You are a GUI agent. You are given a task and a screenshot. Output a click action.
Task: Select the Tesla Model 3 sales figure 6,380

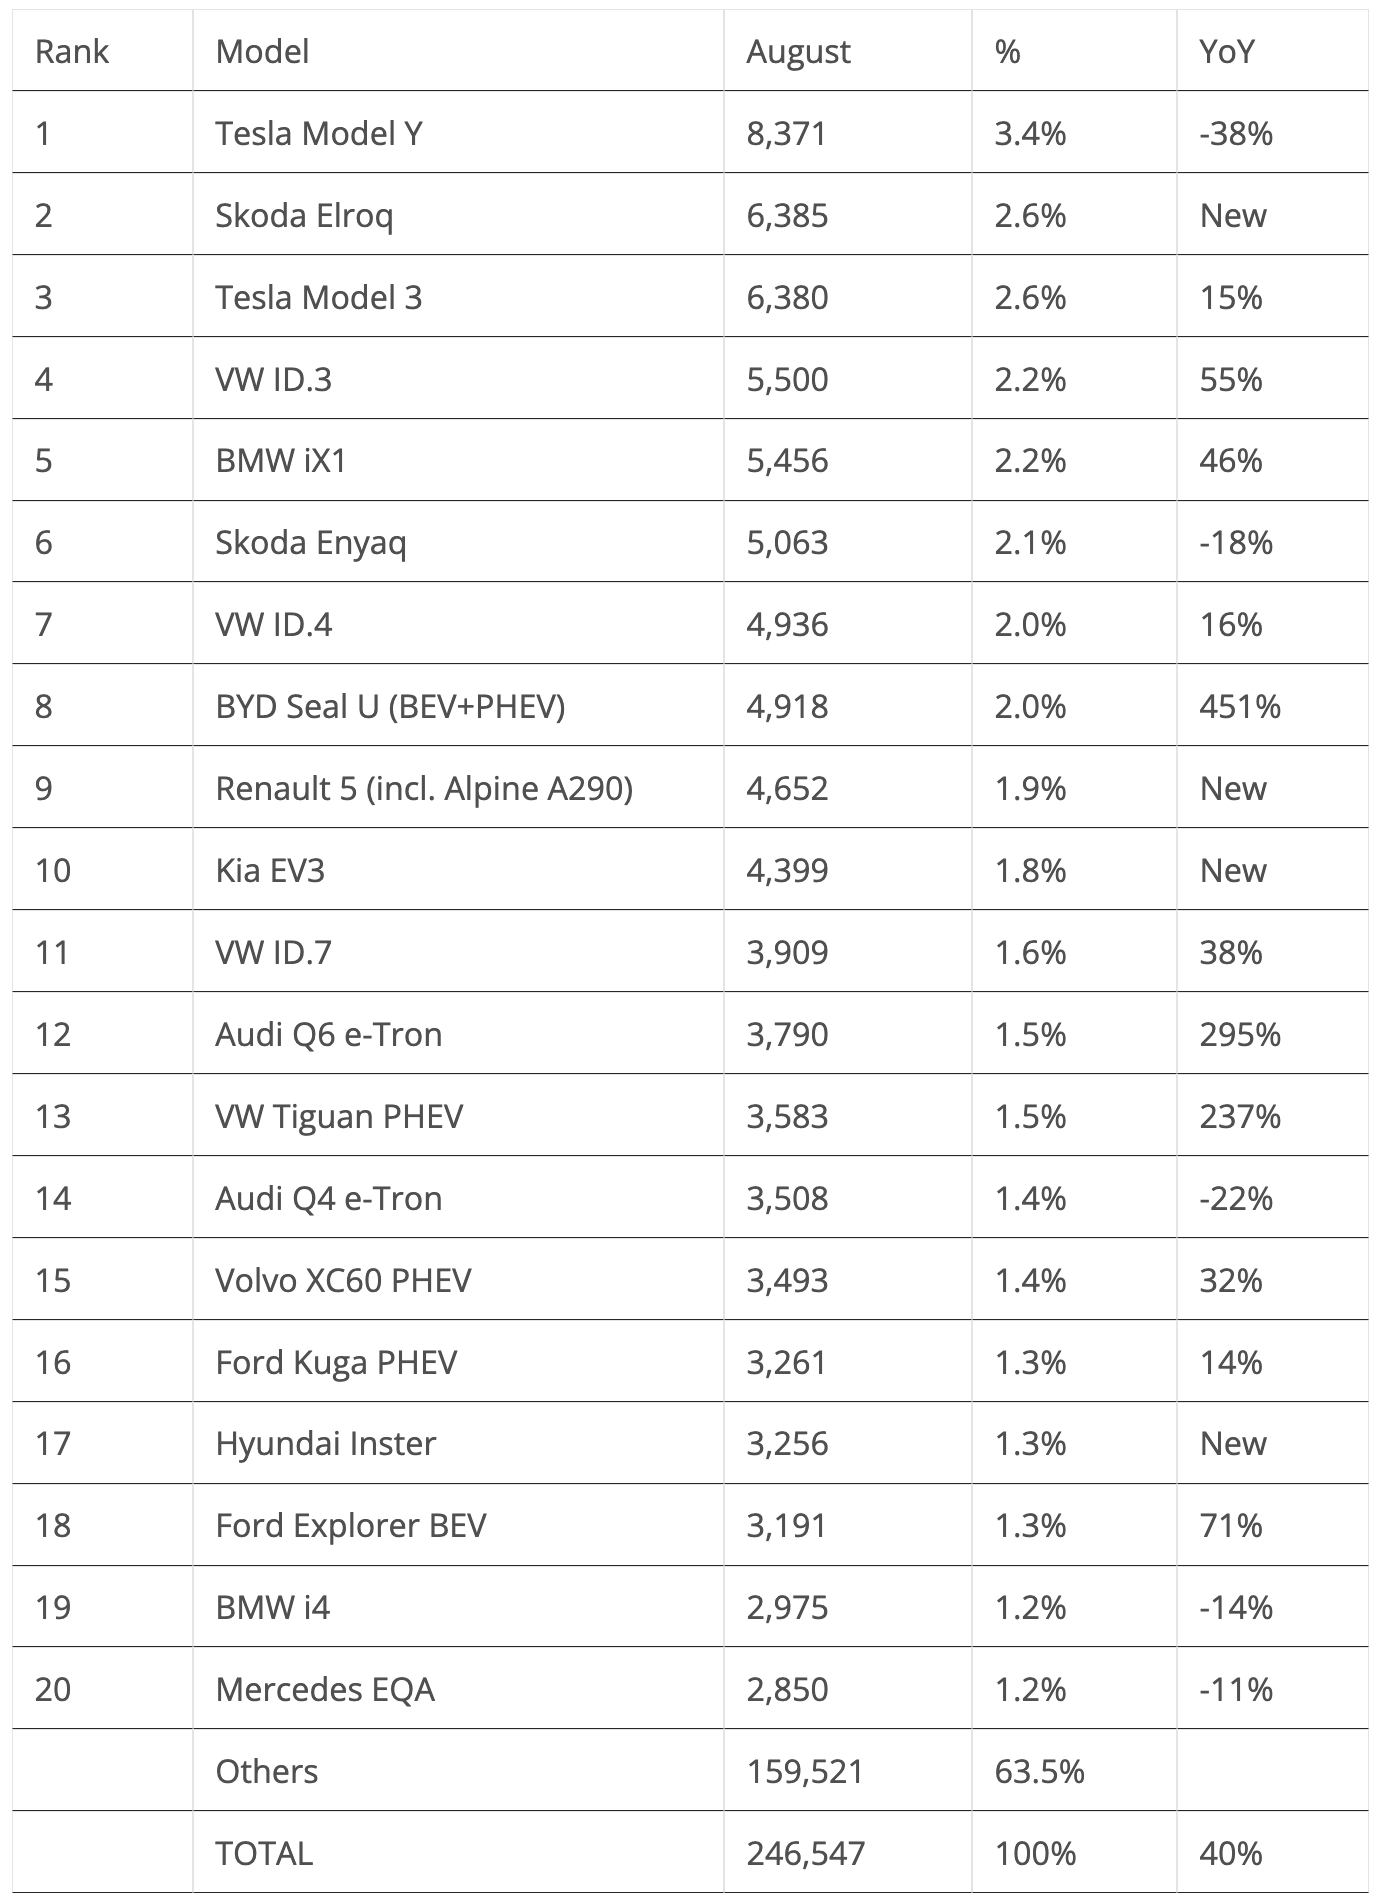point(787,297)
